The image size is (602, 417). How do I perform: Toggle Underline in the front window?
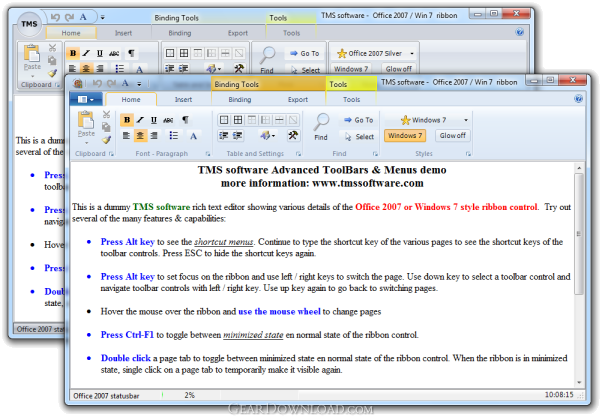(x=154, y=120)
